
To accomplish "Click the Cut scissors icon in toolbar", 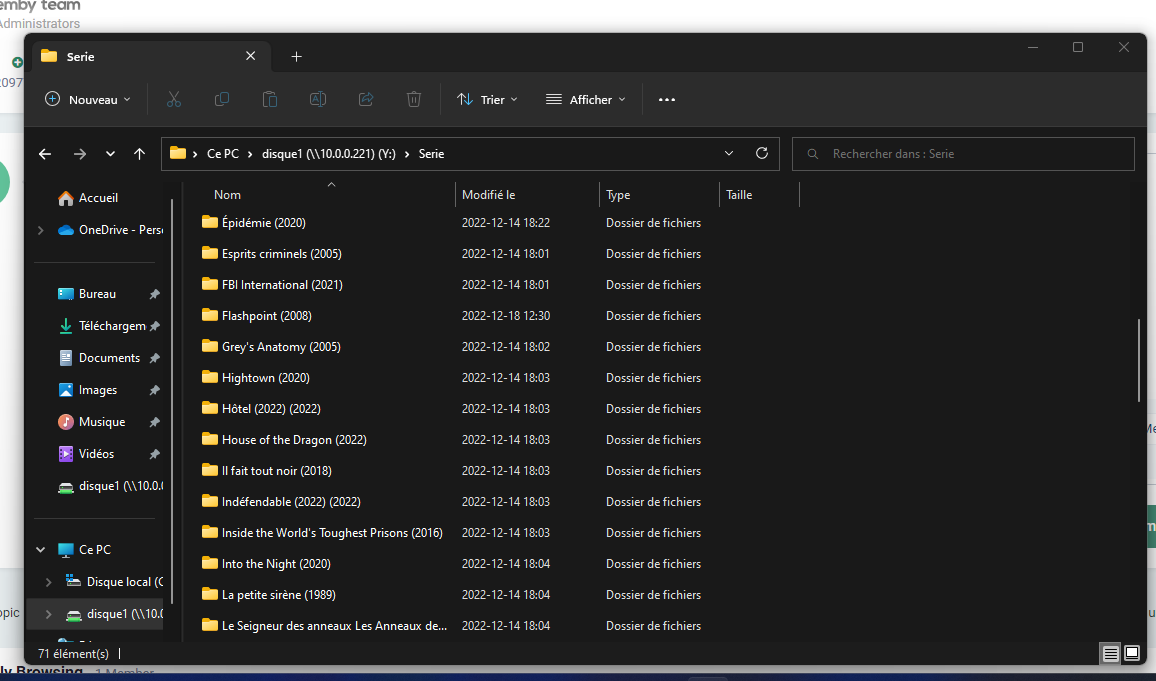I will [x=174, y=99].
